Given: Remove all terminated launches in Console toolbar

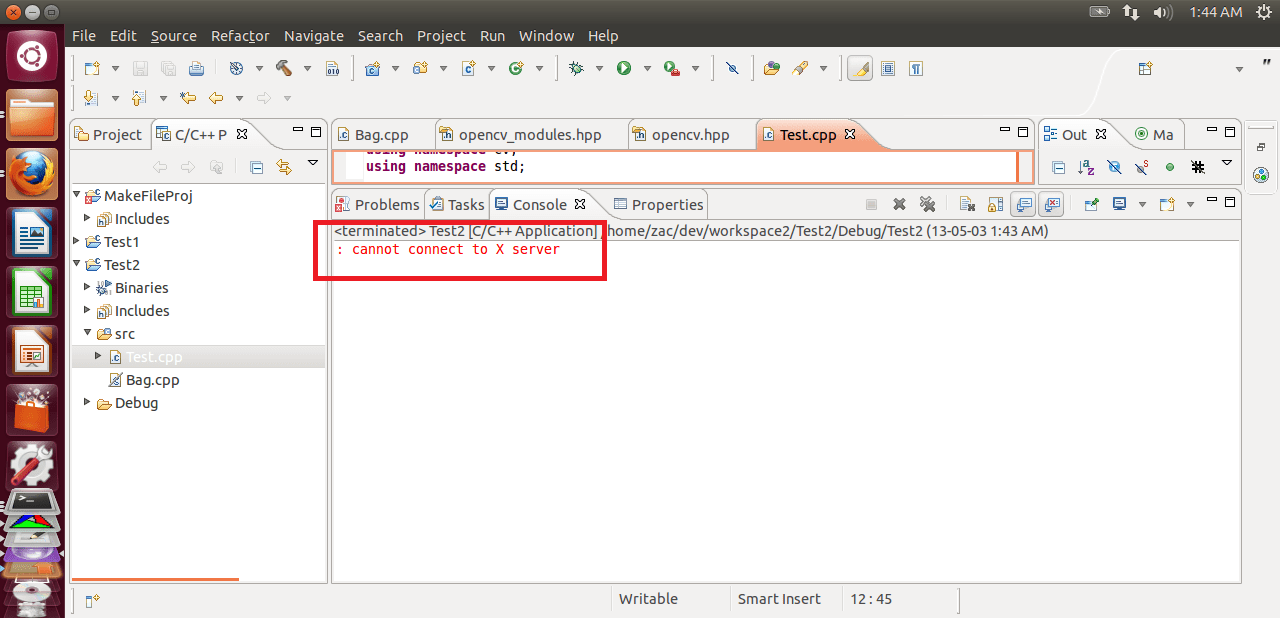Looking at the screenshot, I should (x=929, y=204).
